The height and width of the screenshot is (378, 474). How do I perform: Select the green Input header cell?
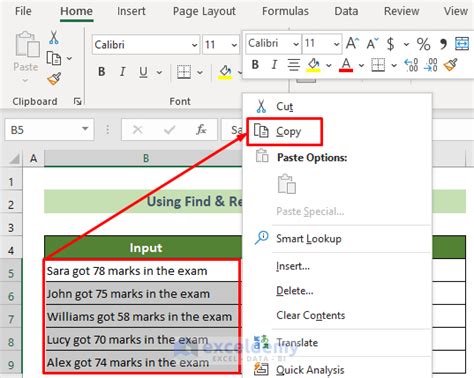click(143, 247)
